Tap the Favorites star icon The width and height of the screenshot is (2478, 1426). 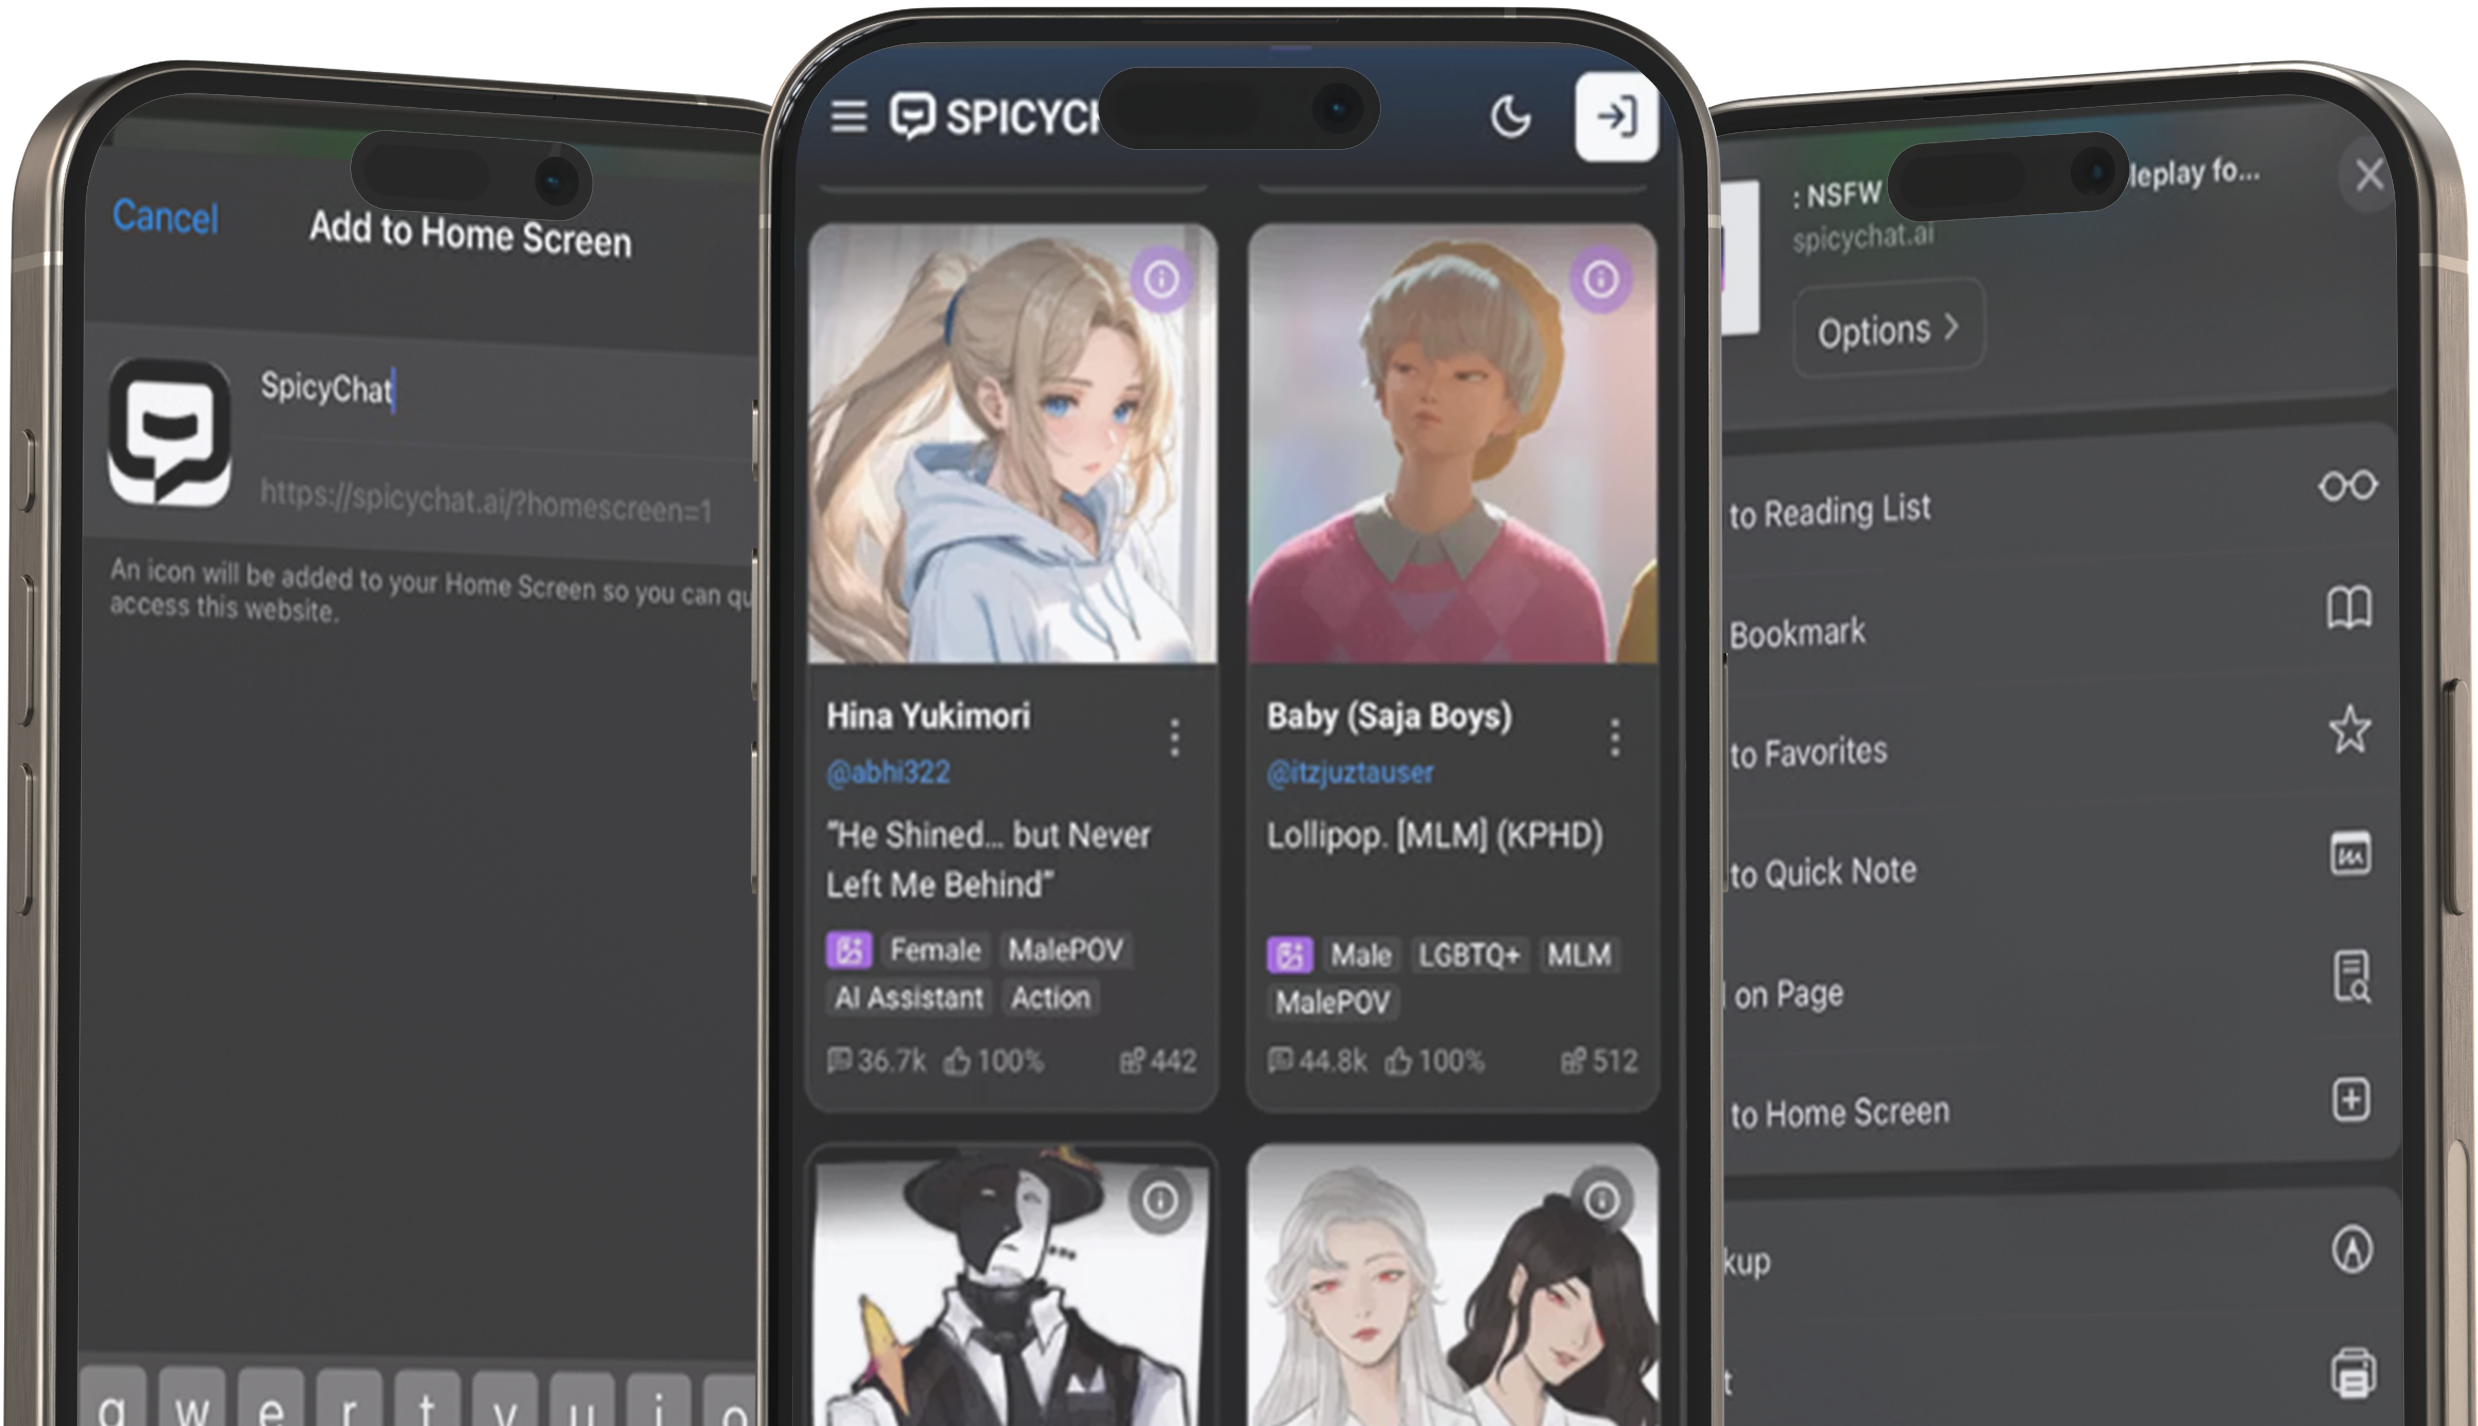2348,729
